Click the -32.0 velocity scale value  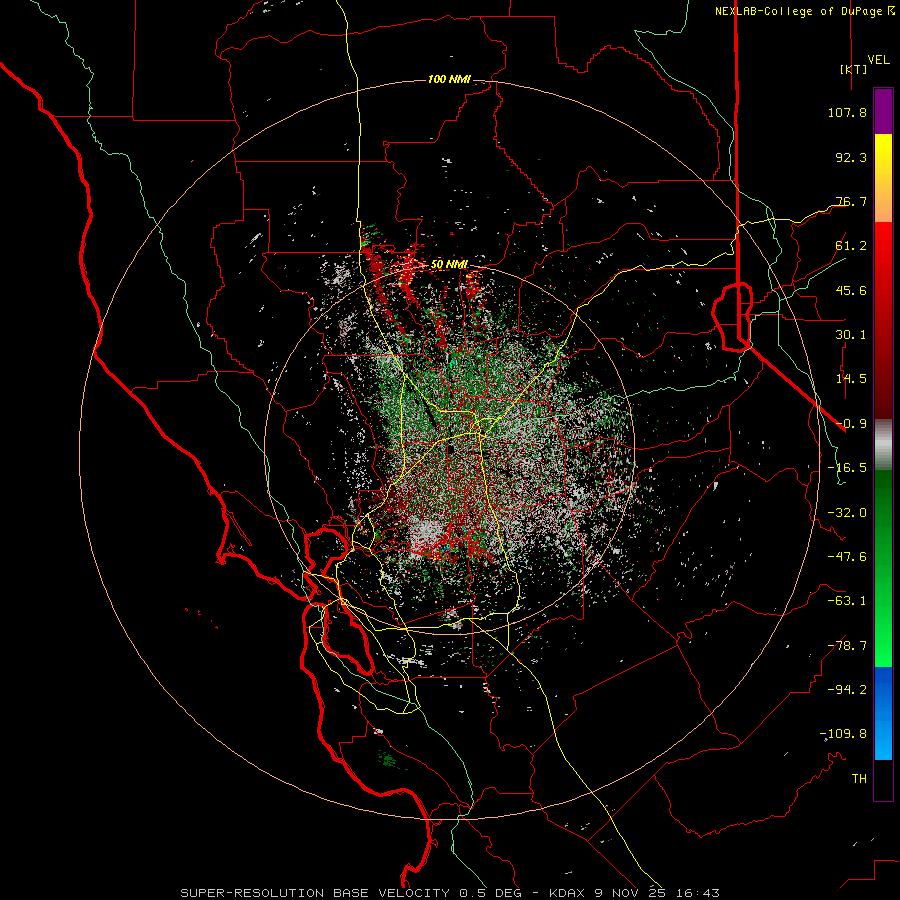tap(847, 513)
